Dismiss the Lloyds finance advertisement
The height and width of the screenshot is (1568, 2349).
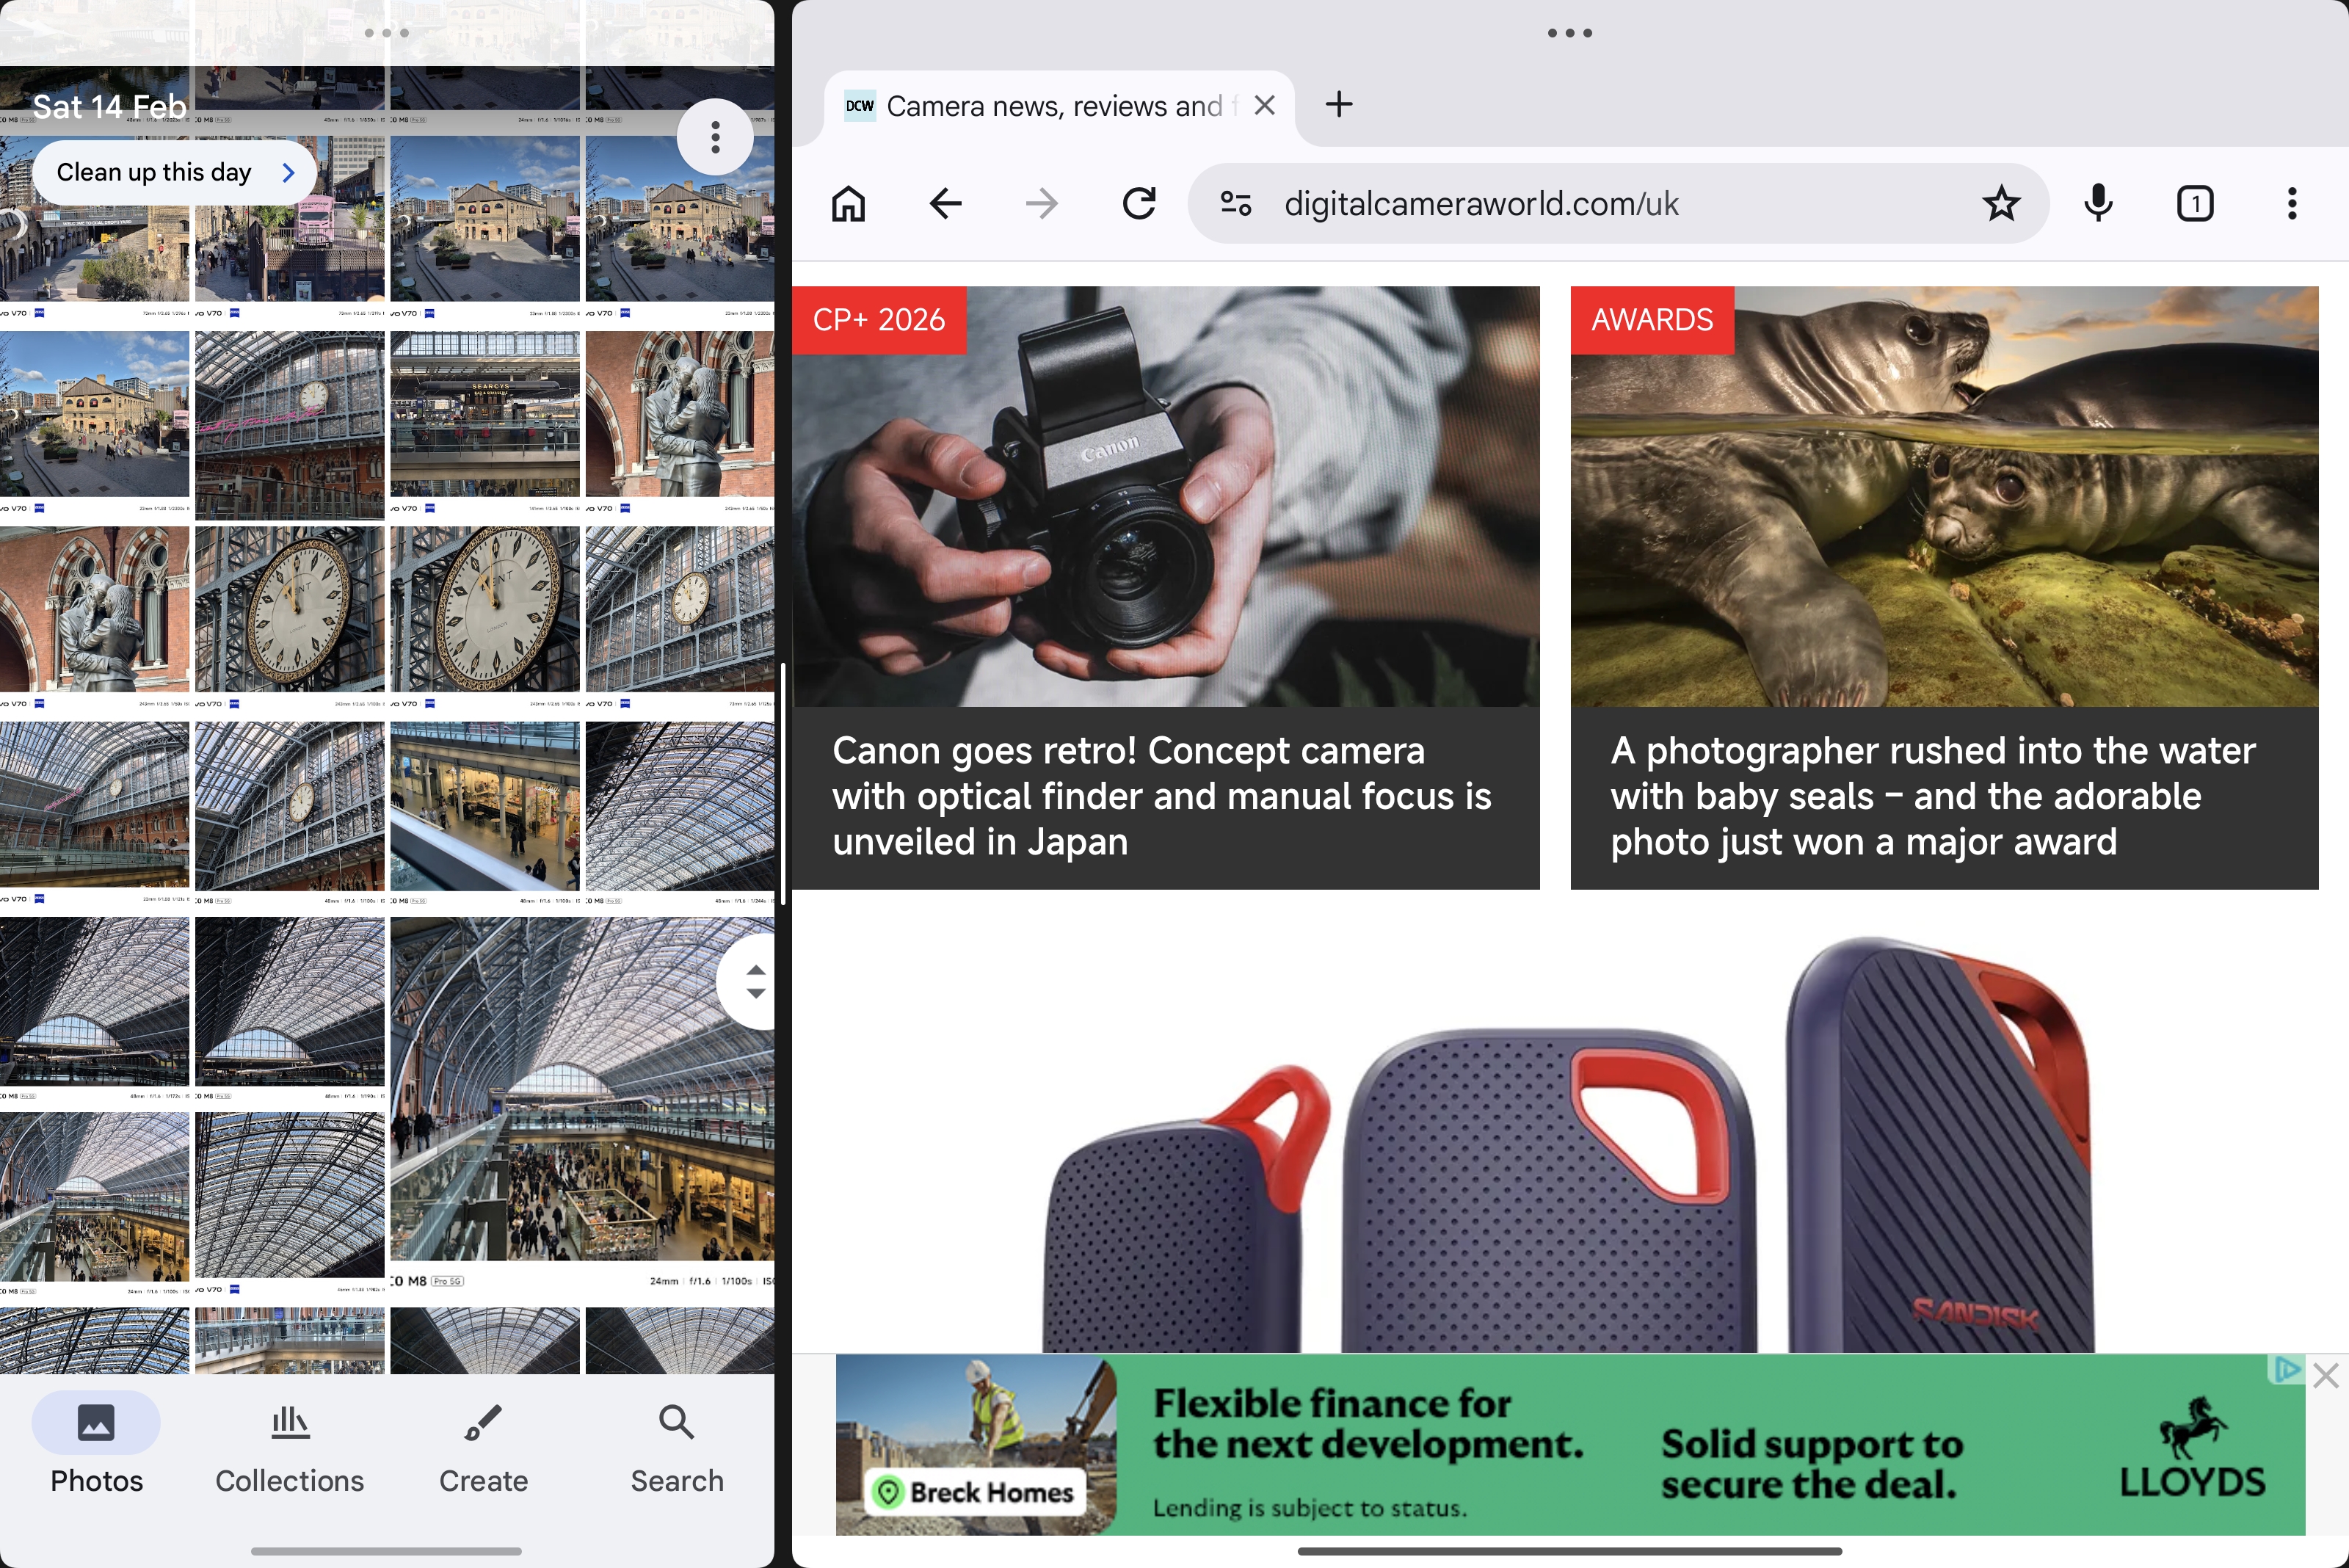point(2327,1376)
